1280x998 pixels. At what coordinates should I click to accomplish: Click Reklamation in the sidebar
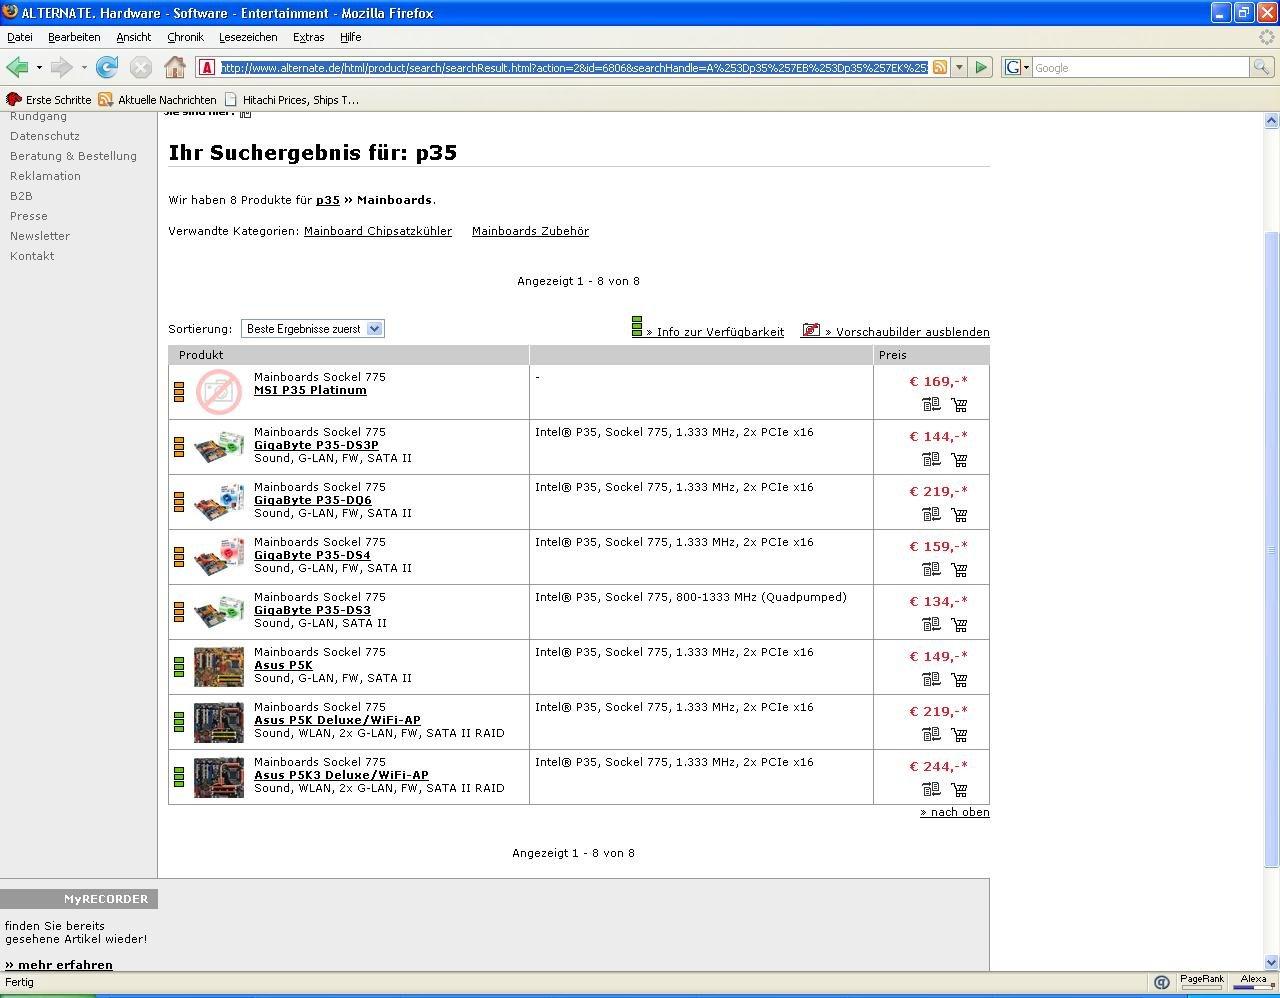pos(45,176)
